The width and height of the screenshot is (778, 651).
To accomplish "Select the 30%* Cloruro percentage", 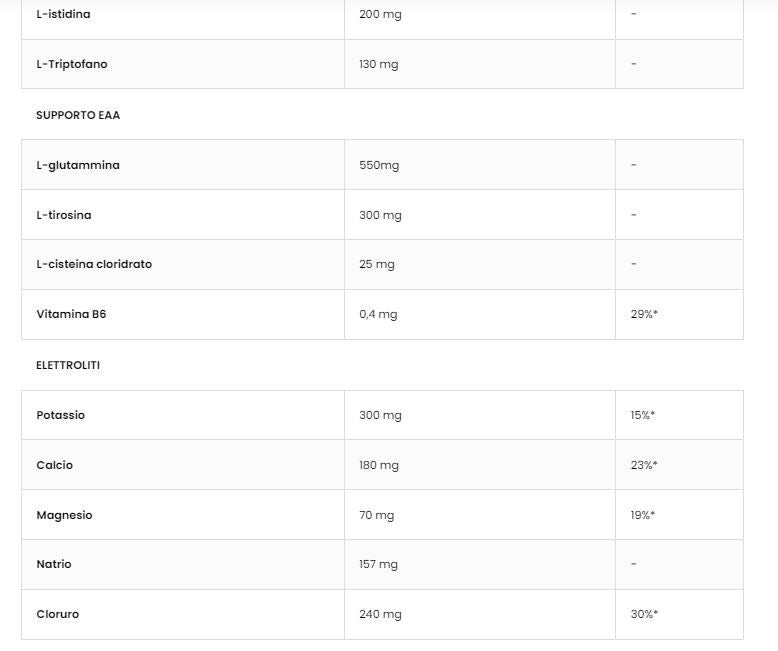I will 644,614.
